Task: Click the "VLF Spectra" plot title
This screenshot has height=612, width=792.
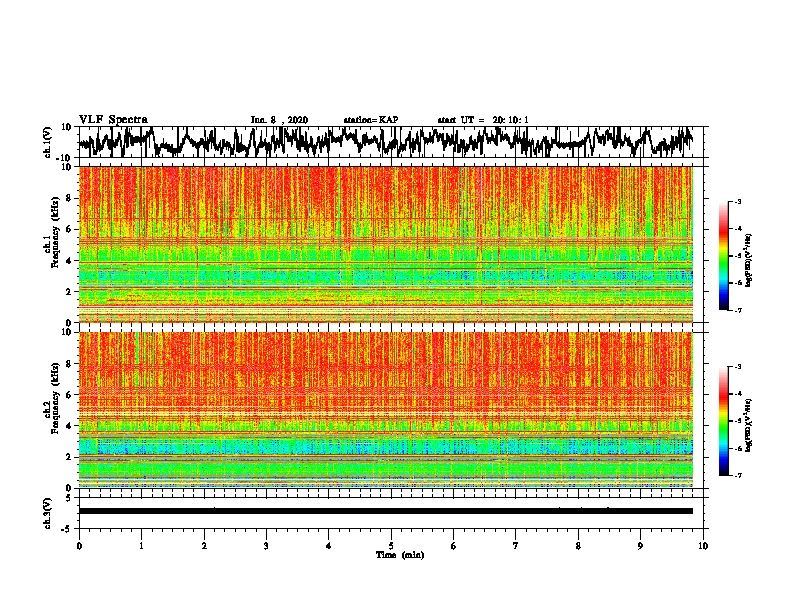Action: point(113,119)
